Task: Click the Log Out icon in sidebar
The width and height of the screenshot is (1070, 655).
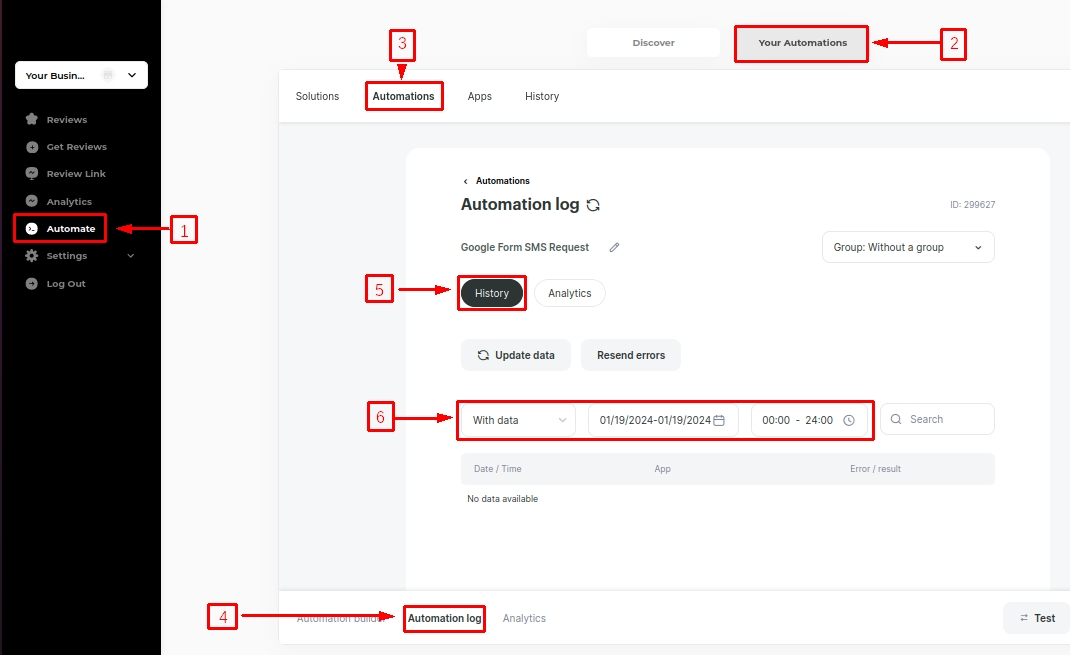Action: 32,284
